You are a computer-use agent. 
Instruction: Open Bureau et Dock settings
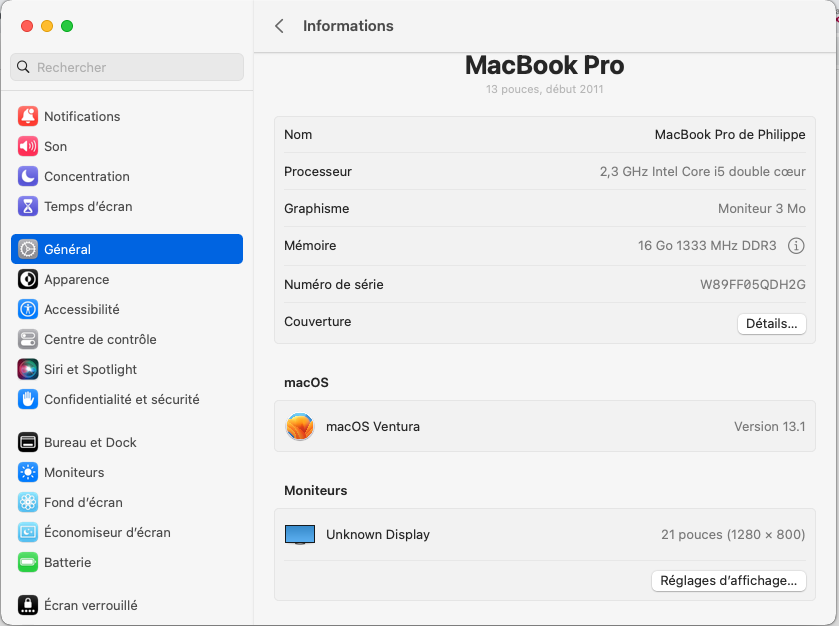127,442
